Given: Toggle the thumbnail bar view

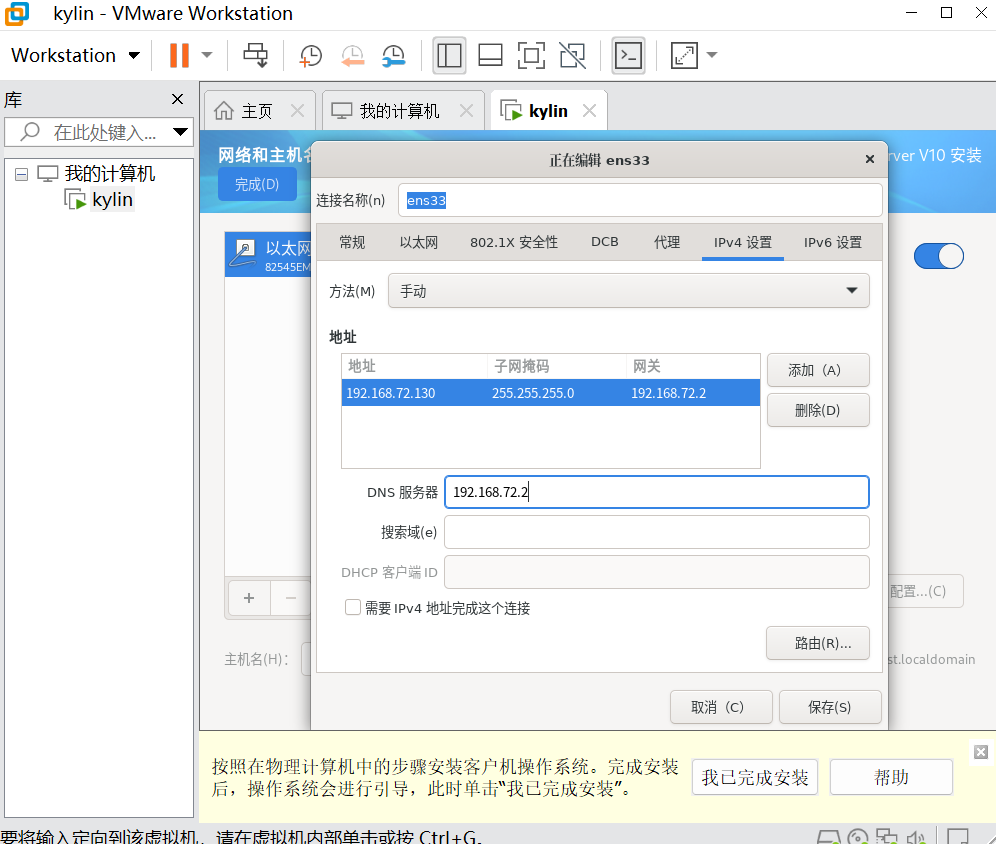Looking at the screenshot, I should click(x=490, y=55).
